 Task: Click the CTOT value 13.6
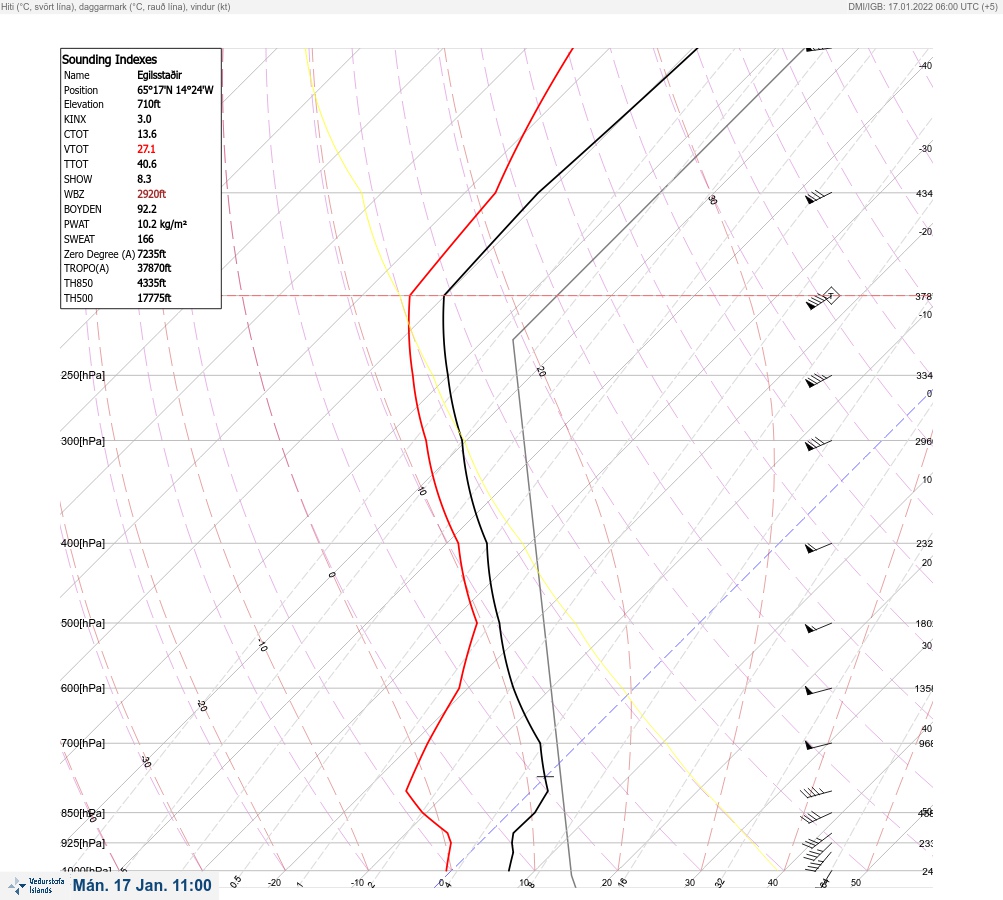(146, 134)
